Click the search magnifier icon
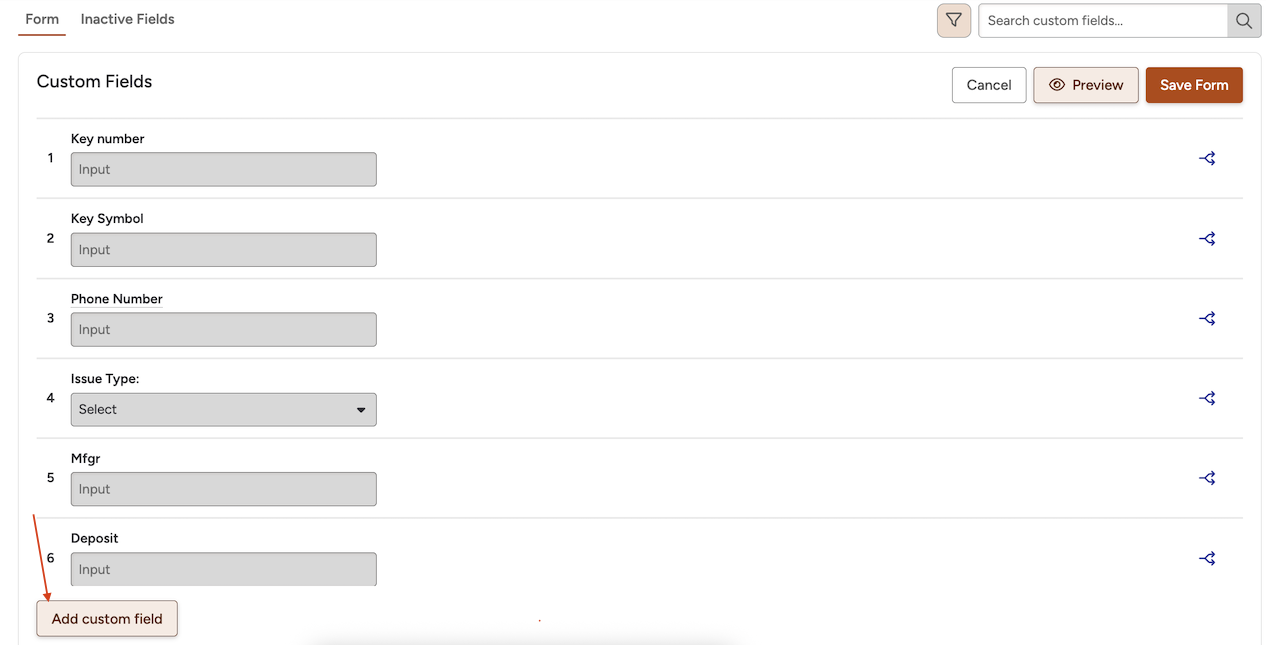 click(x=1244, y=20)
